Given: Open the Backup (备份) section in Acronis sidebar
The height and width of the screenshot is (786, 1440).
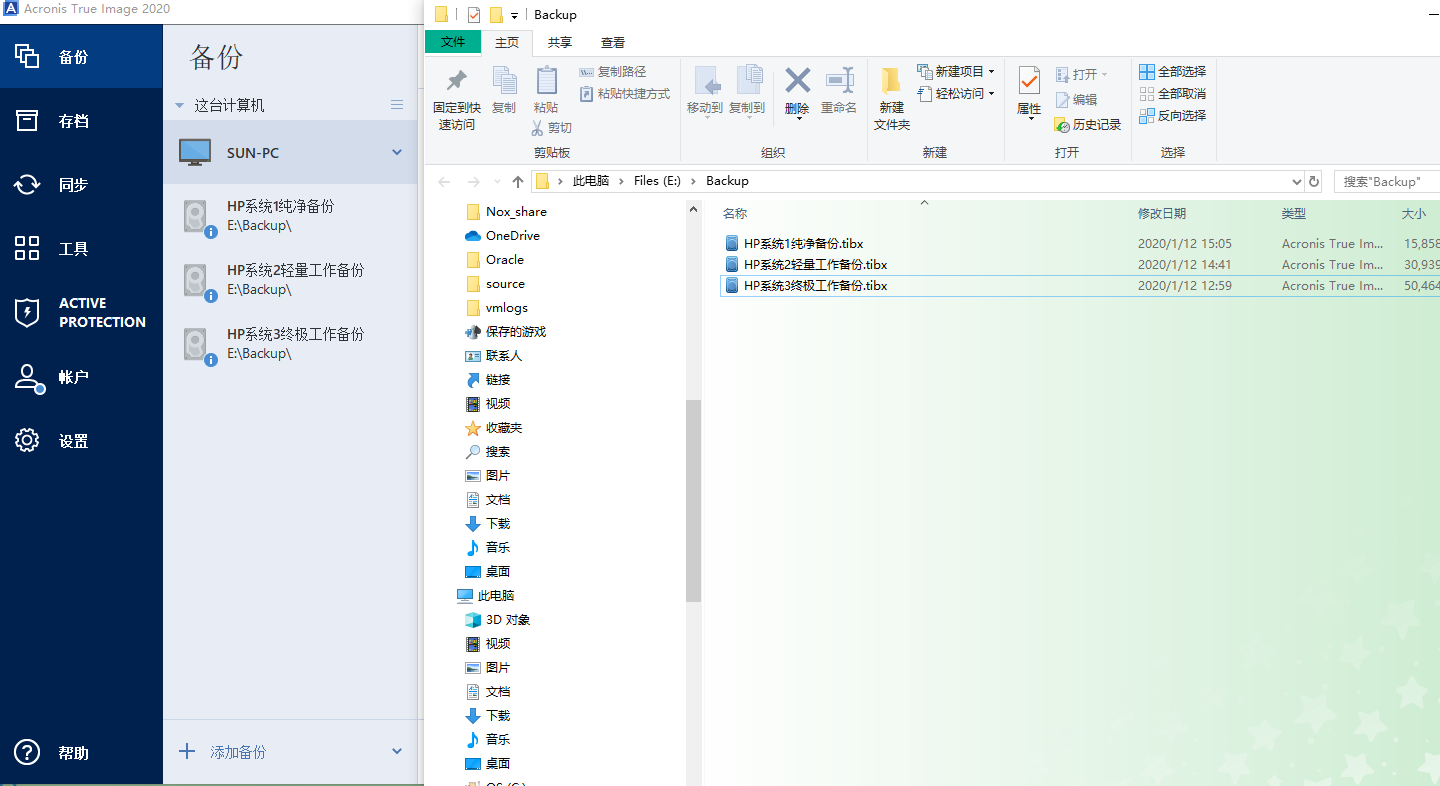Looking at the screenshot, I should pyautogui.click(x=81, y=56).
